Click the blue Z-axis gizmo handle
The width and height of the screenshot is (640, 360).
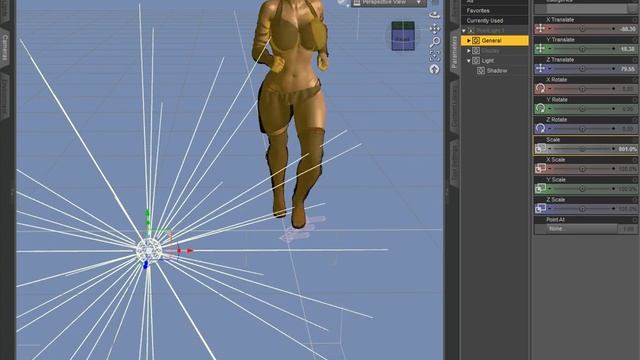[x=146, y=265]
